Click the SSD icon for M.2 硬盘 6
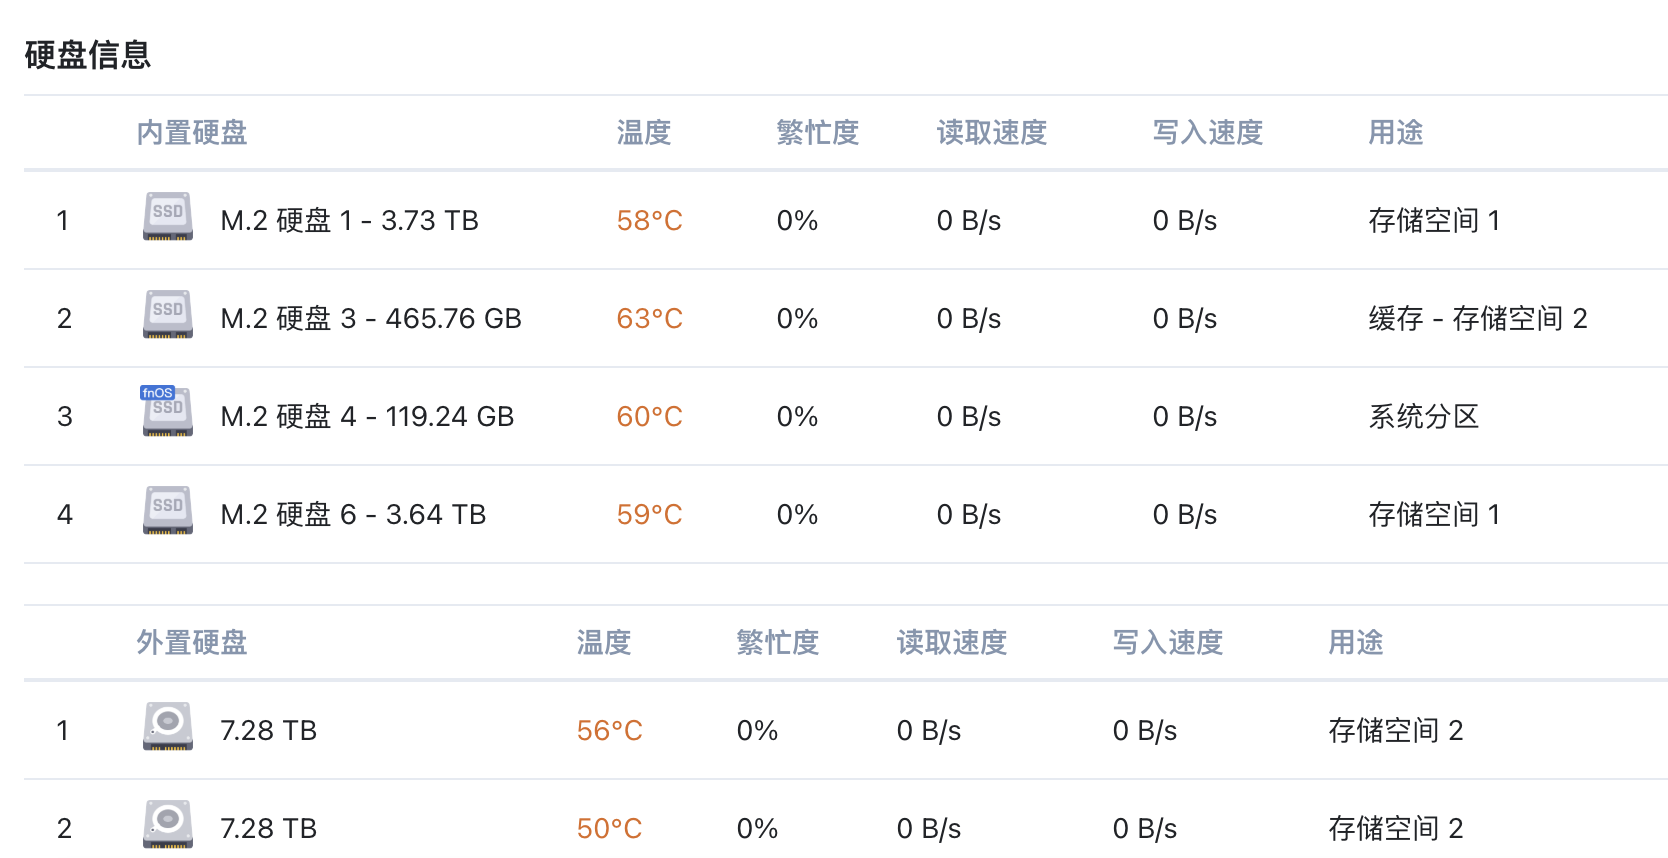Image resolution: width=1668 pixels, height=858 pixels. point(168,510)
